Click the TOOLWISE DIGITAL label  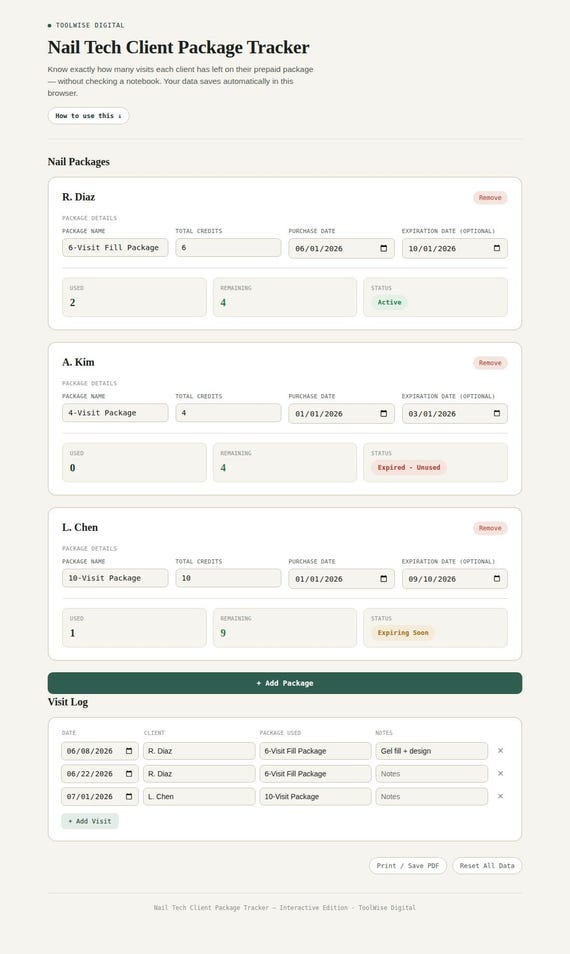90,26
